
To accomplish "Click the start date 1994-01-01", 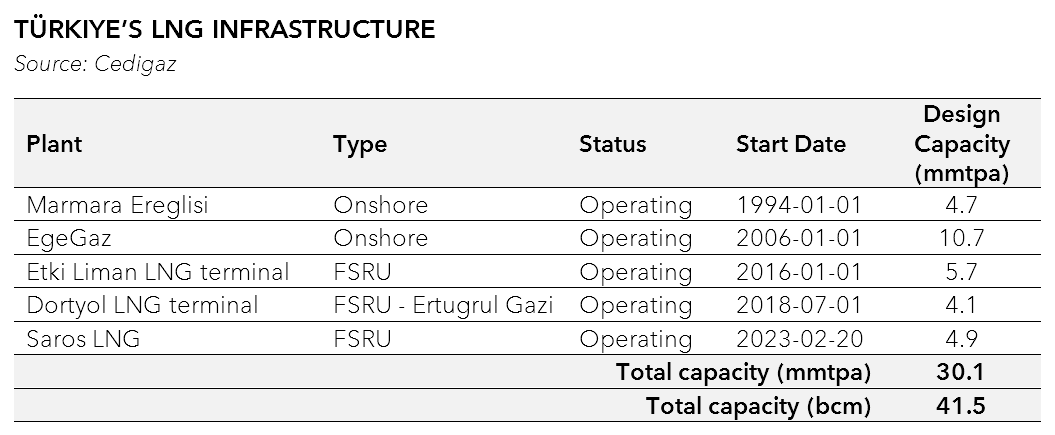I will point(798,206).
